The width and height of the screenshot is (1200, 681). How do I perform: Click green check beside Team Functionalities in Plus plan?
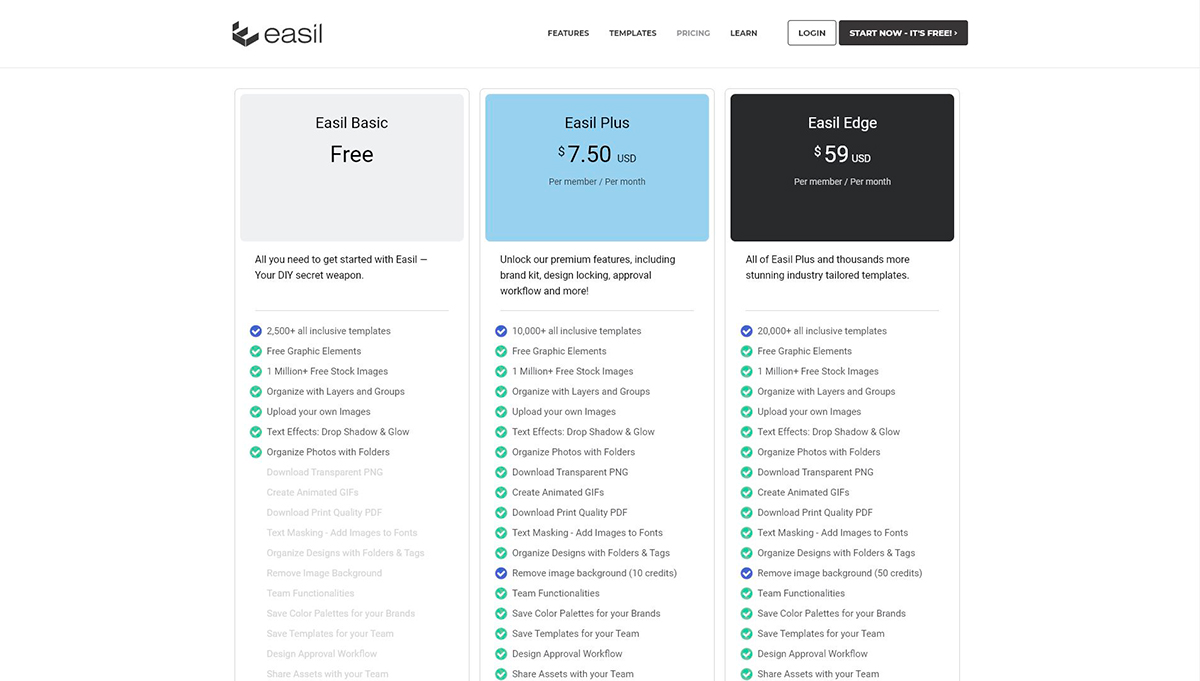[x=501, y=594]
